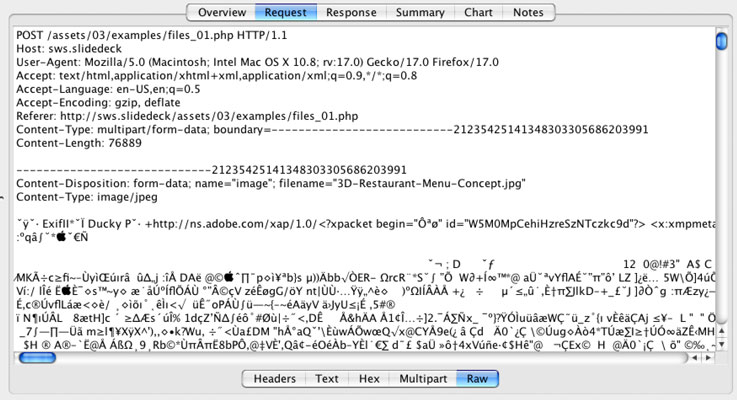Click the vertical scroll down arrow
This screenshot has width=737, height=400.
(x=720, y=342)
